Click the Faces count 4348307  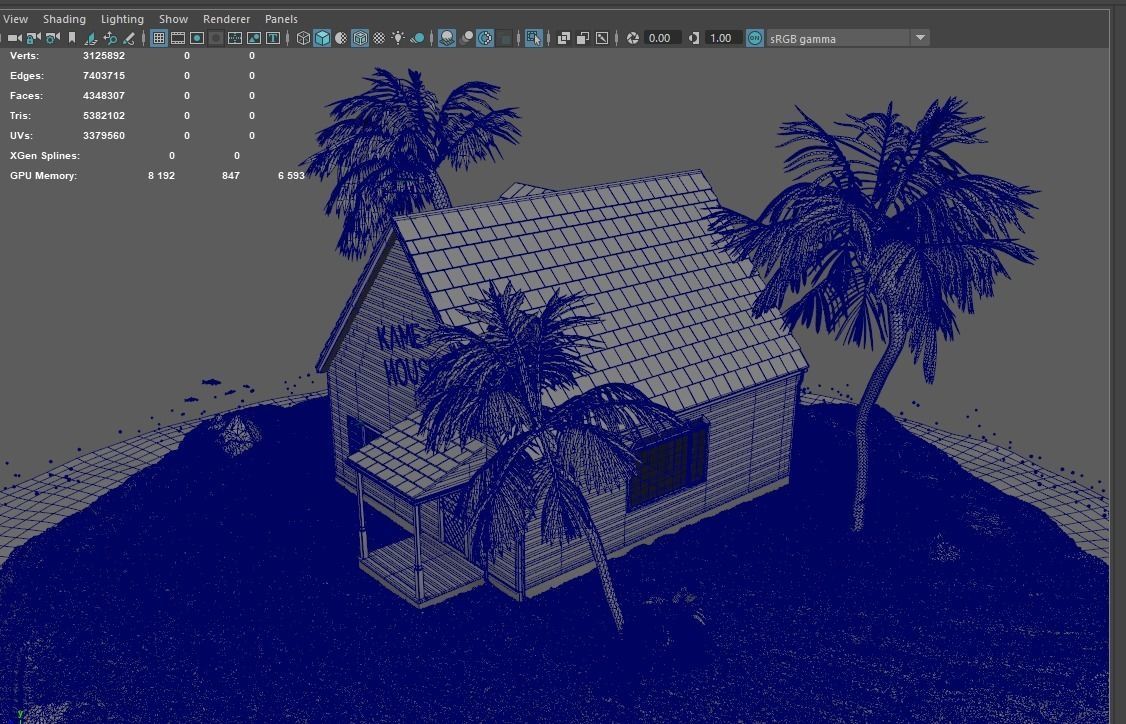pyautogui.click(x=103, y=96)
